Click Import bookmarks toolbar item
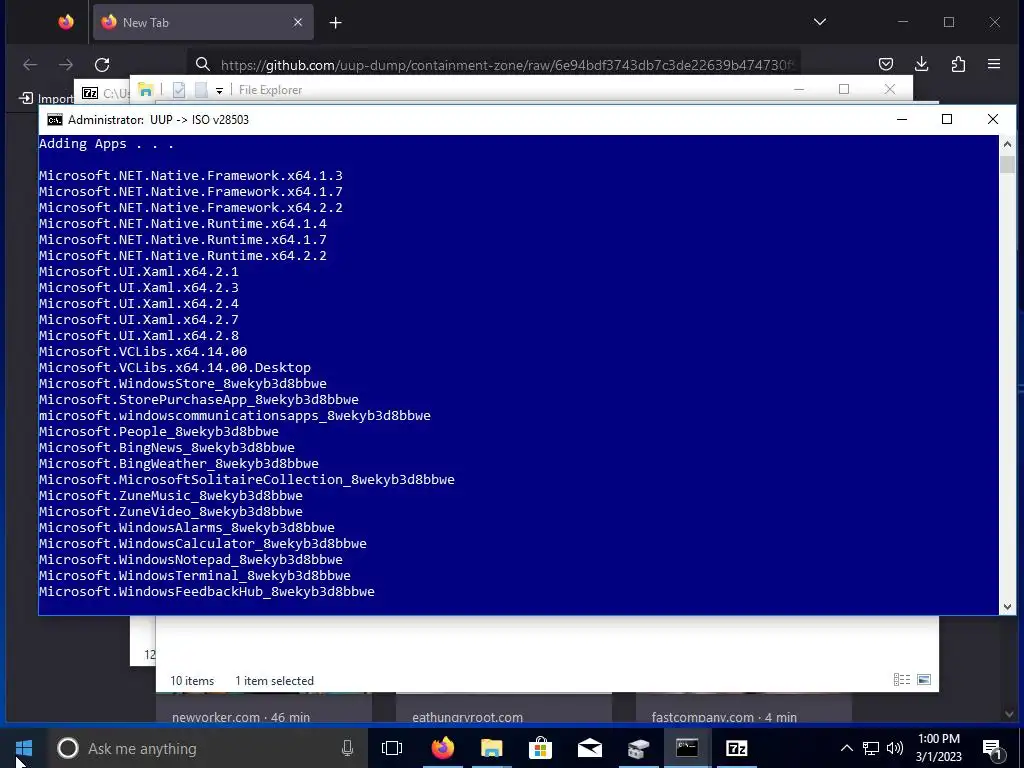 (46, 99)
